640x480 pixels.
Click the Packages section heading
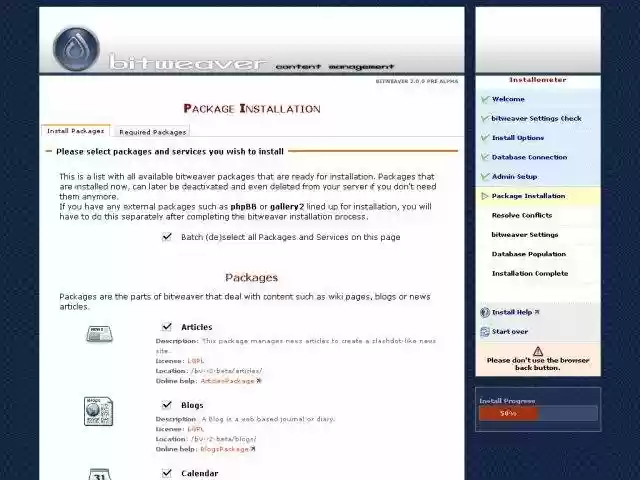point(251,278)
